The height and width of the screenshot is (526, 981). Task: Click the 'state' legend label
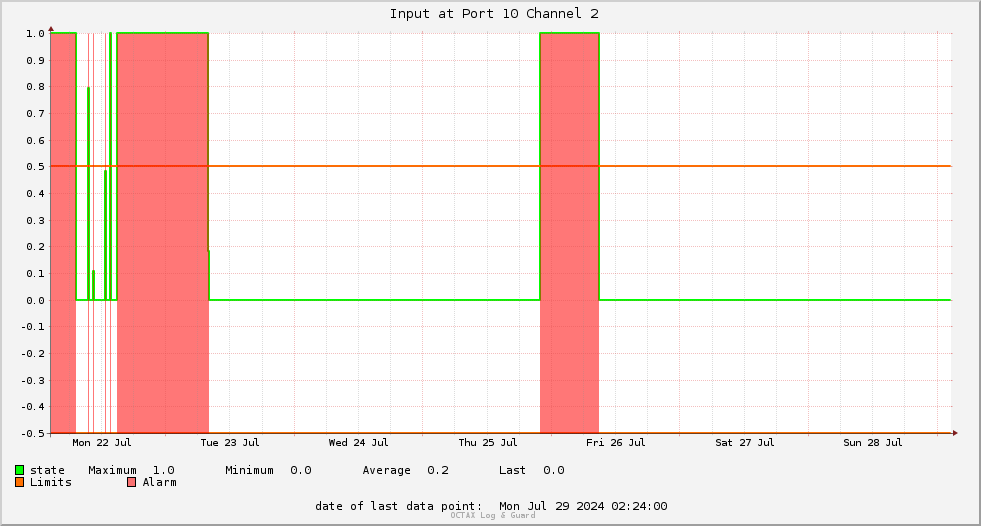pos(47,470)
